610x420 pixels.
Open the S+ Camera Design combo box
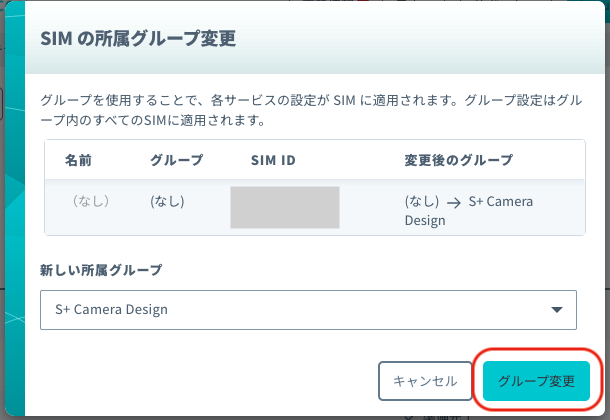click(x=308, y=310)
